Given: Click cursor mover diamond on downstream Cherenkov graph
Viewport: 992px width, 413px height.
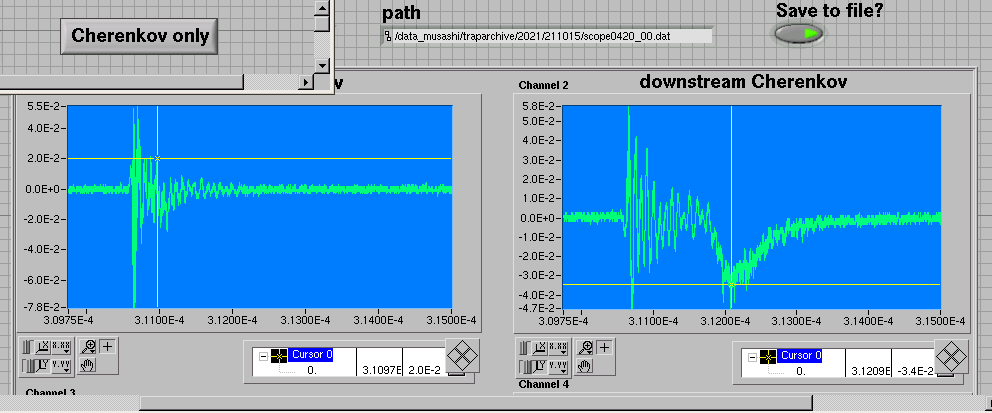Looking at the screenshot, I should click(x=952, y=357).
